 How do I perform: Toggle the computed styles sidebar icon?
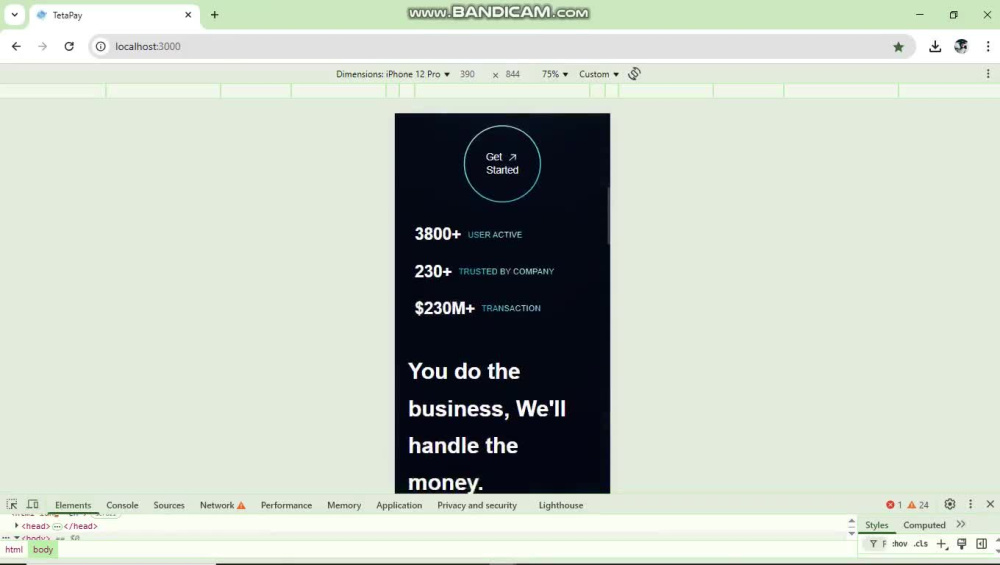pyautogui.click(x=981, y=543)
